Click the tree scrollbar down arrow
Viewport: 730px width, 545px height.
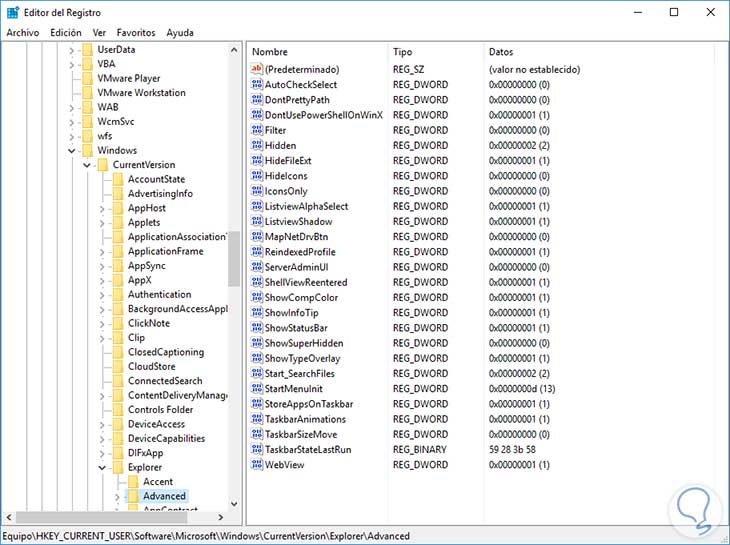coord(234,504)
